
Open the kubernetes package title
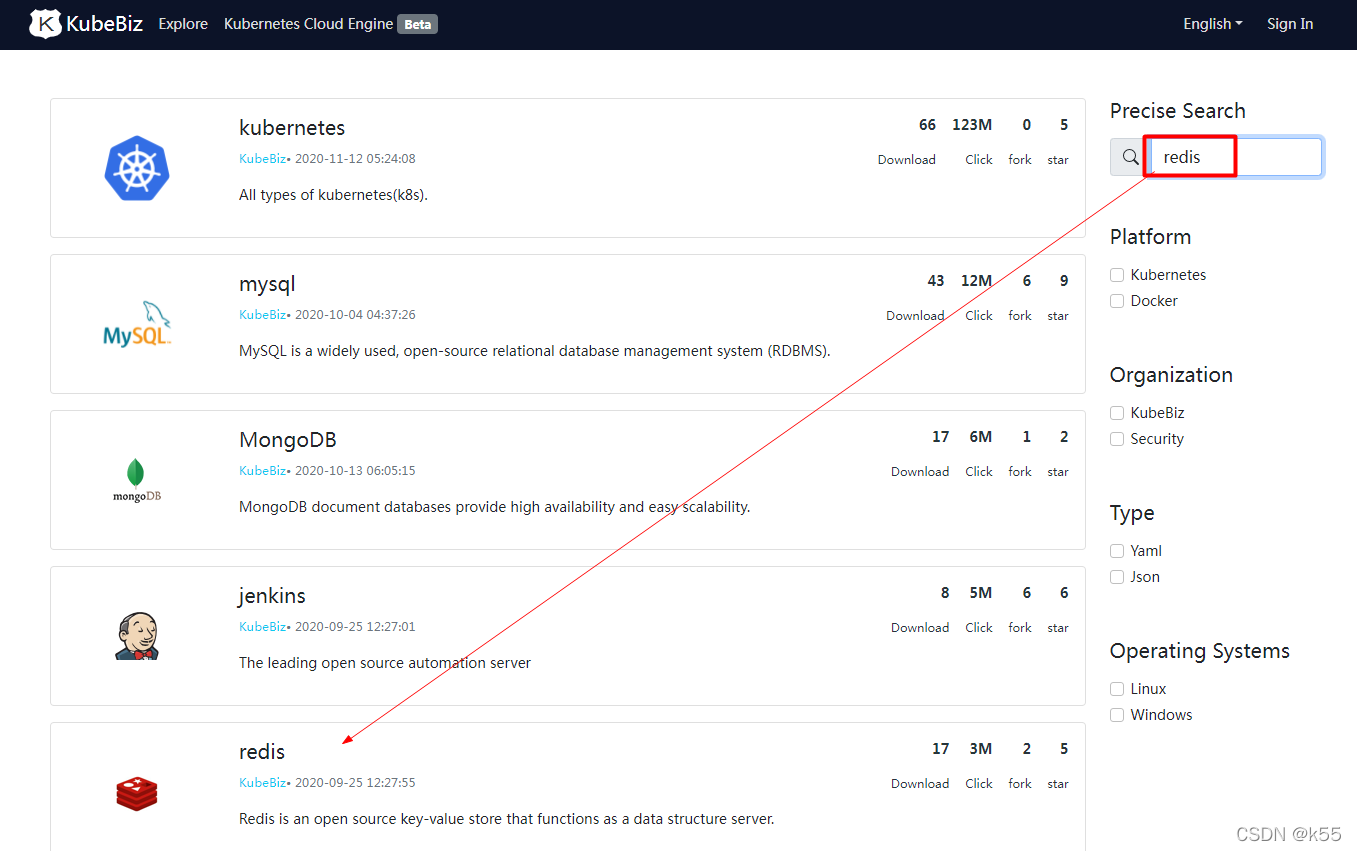[292, 128]
